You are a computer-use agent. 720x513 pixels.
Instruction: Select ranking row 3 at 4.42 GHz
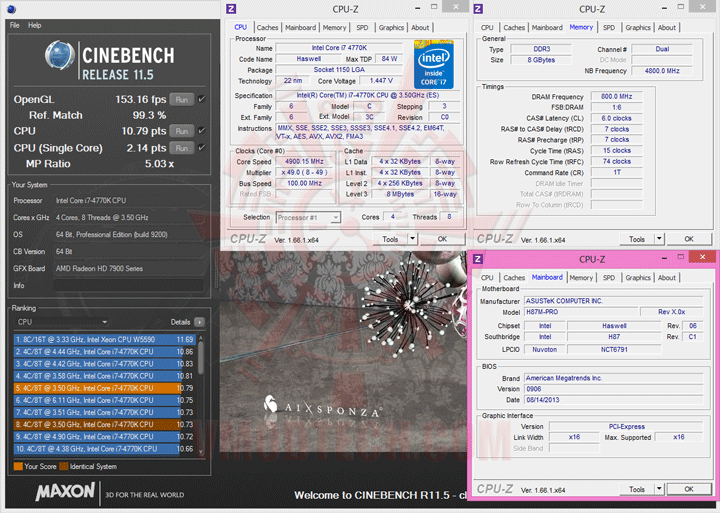[105, 364]
